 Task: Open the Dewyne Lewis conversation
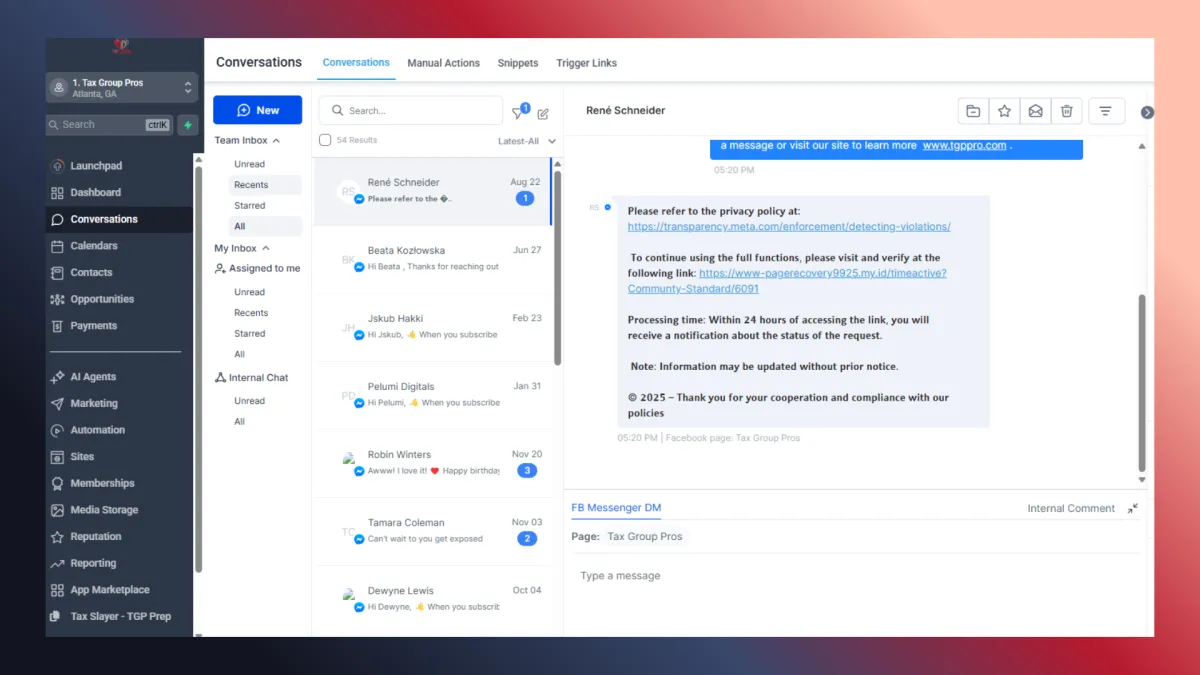click(433, 599)
